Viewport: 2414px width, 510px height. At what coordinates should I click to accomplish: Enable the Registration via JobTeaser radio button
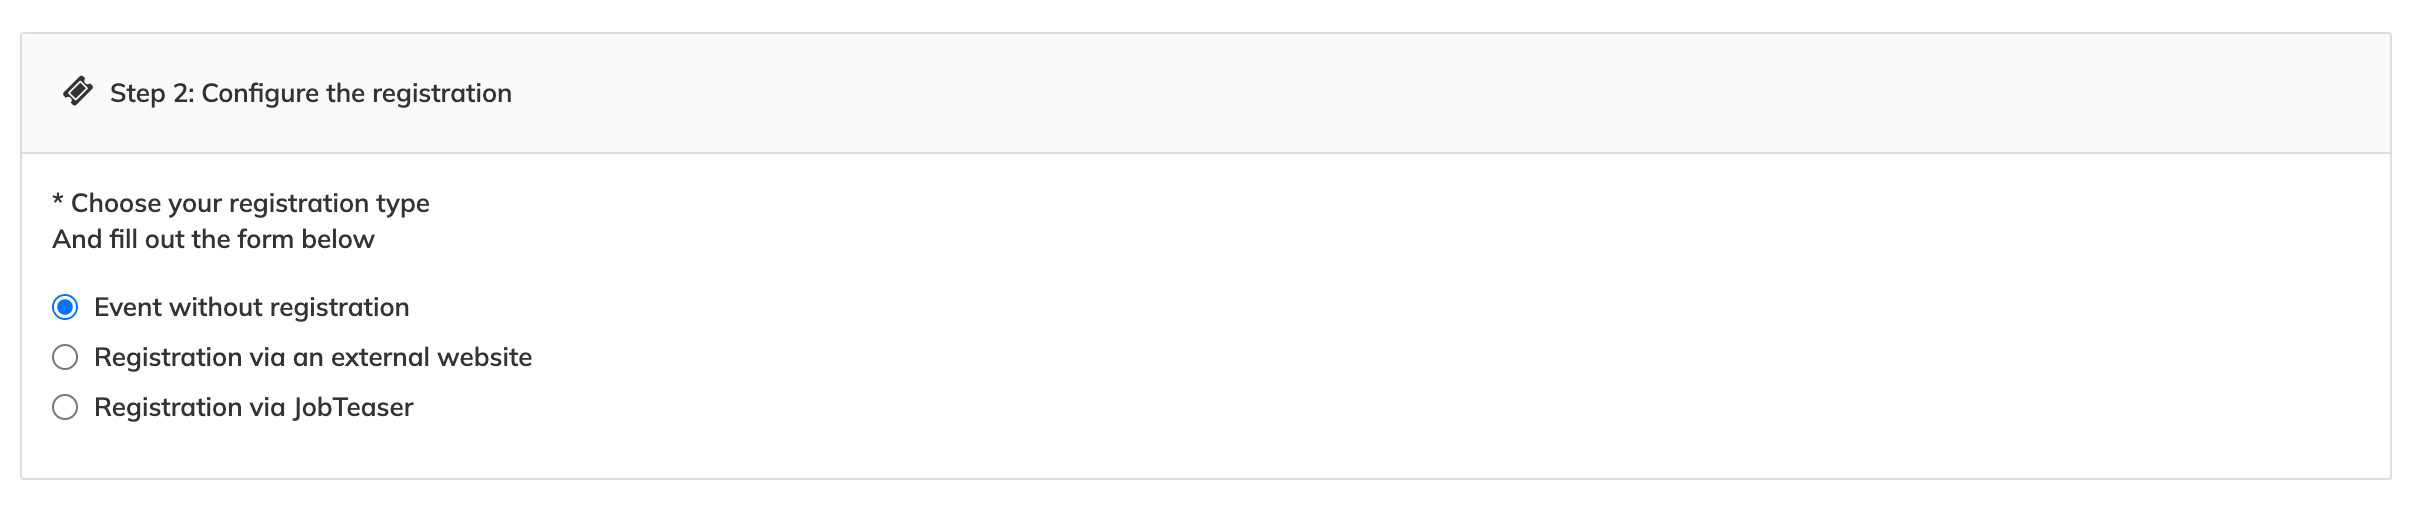(x=65, y=407)
